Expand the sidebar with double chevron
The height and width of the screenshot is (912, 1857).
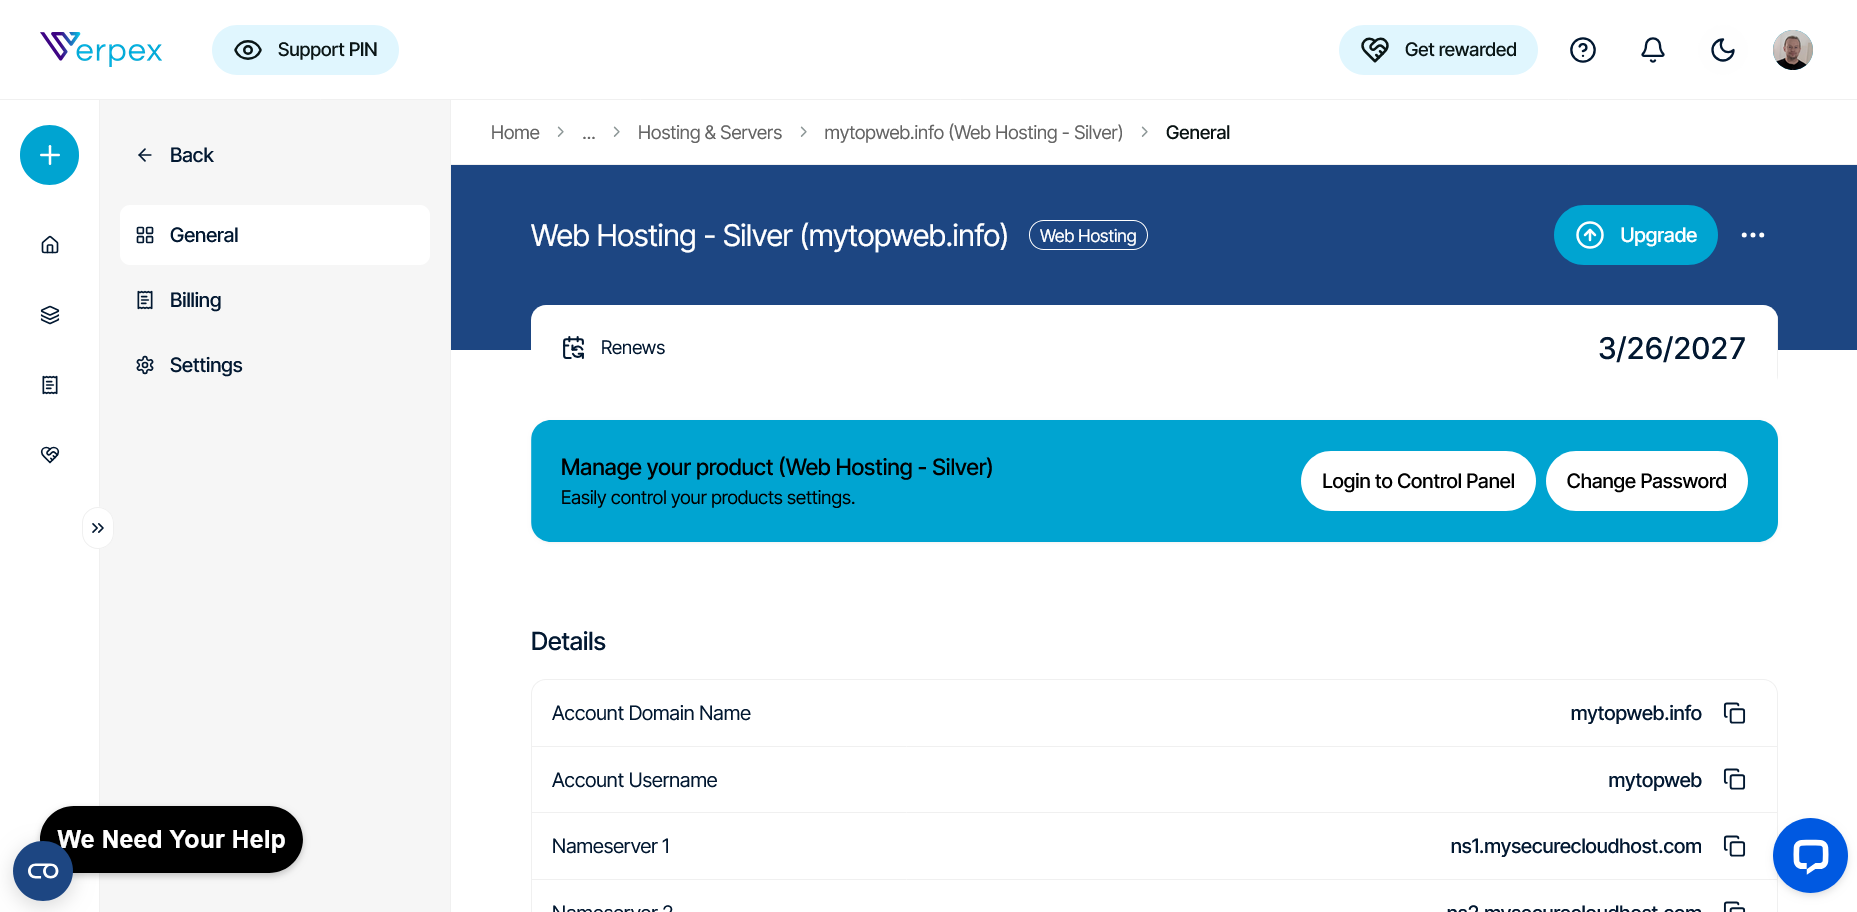click(98, 528)
